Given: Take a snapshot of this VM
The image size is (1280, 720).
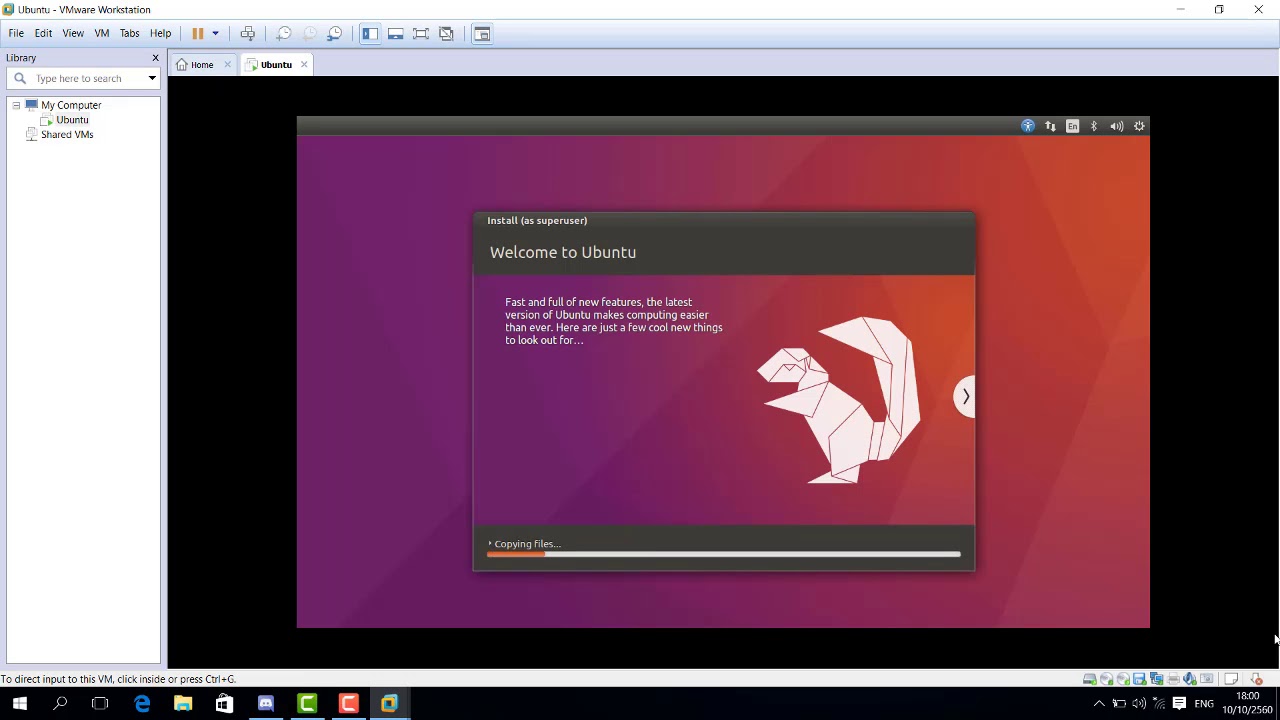Looking at the screenshot, I should [x=284, y=33].
